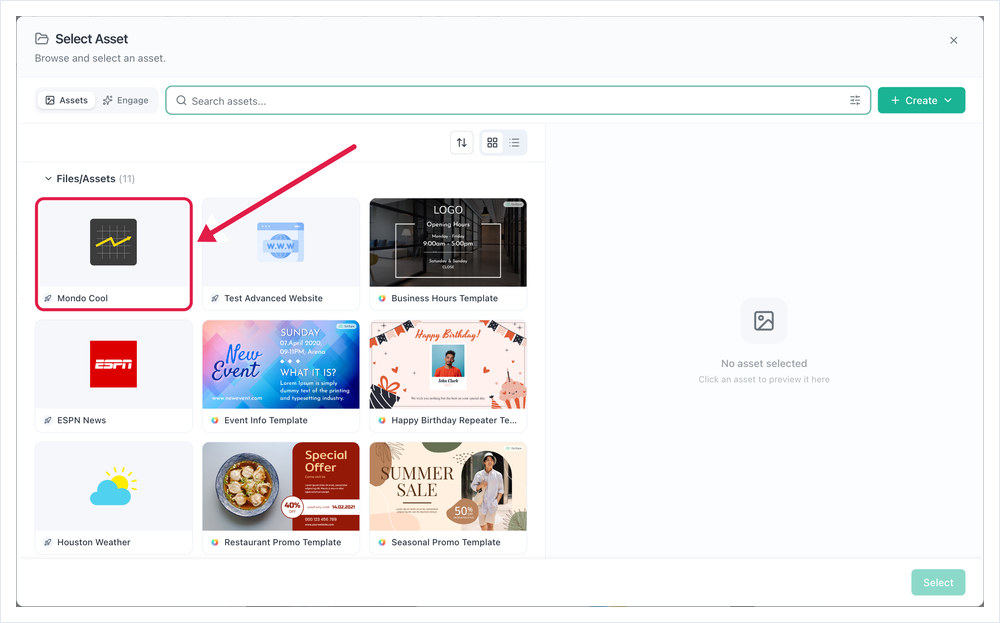Click the rocket icon beside Test Advanced Website
1000x623 pixels.
click(x=215, y=298)
